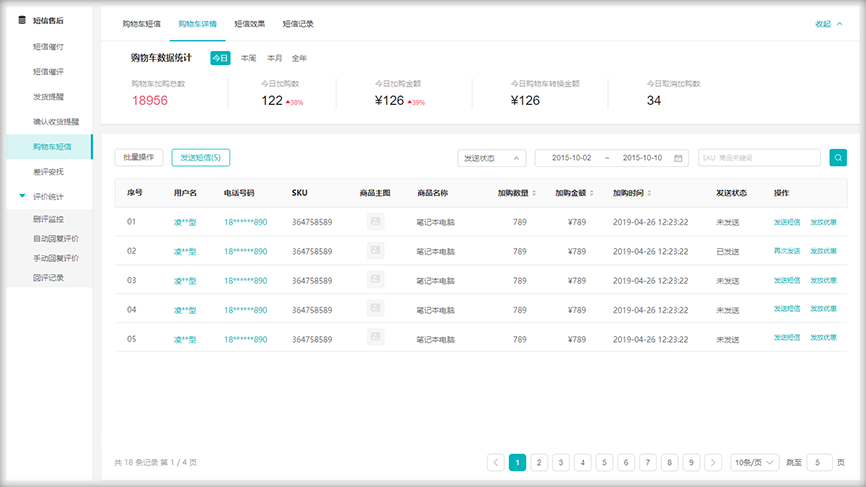The width and height of the screenshot is (866, 487).
Task: Select 今日 statistics period
Action: pyautogui.click(x=220, y=58)
